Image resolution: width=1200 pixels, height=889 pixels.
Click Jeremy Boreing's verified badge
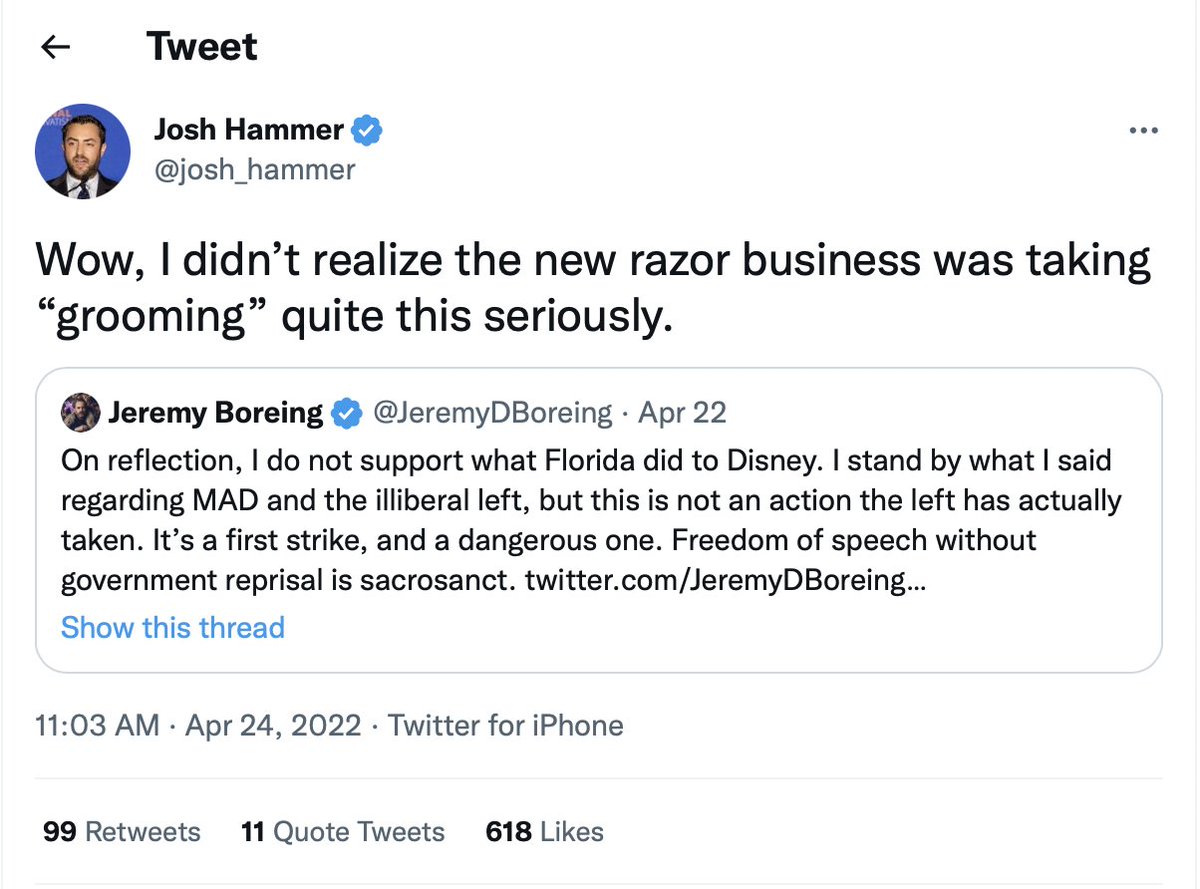(346, 412)
